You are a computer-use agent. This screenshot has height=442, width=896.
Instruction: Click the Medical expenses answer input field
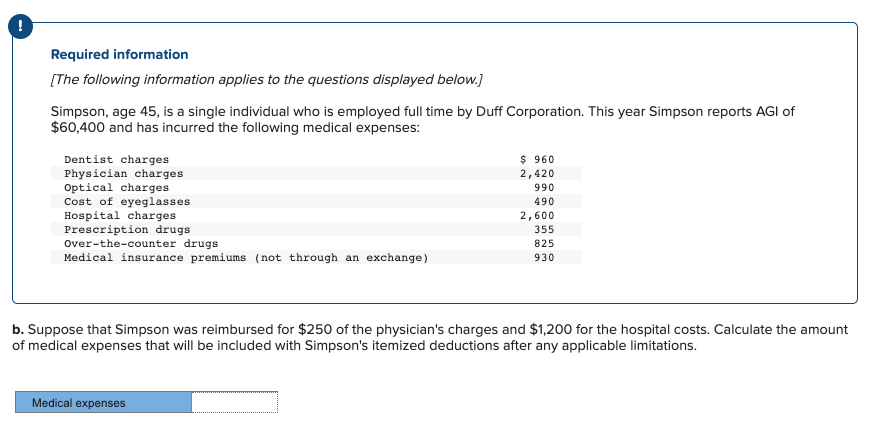(234, 402)
